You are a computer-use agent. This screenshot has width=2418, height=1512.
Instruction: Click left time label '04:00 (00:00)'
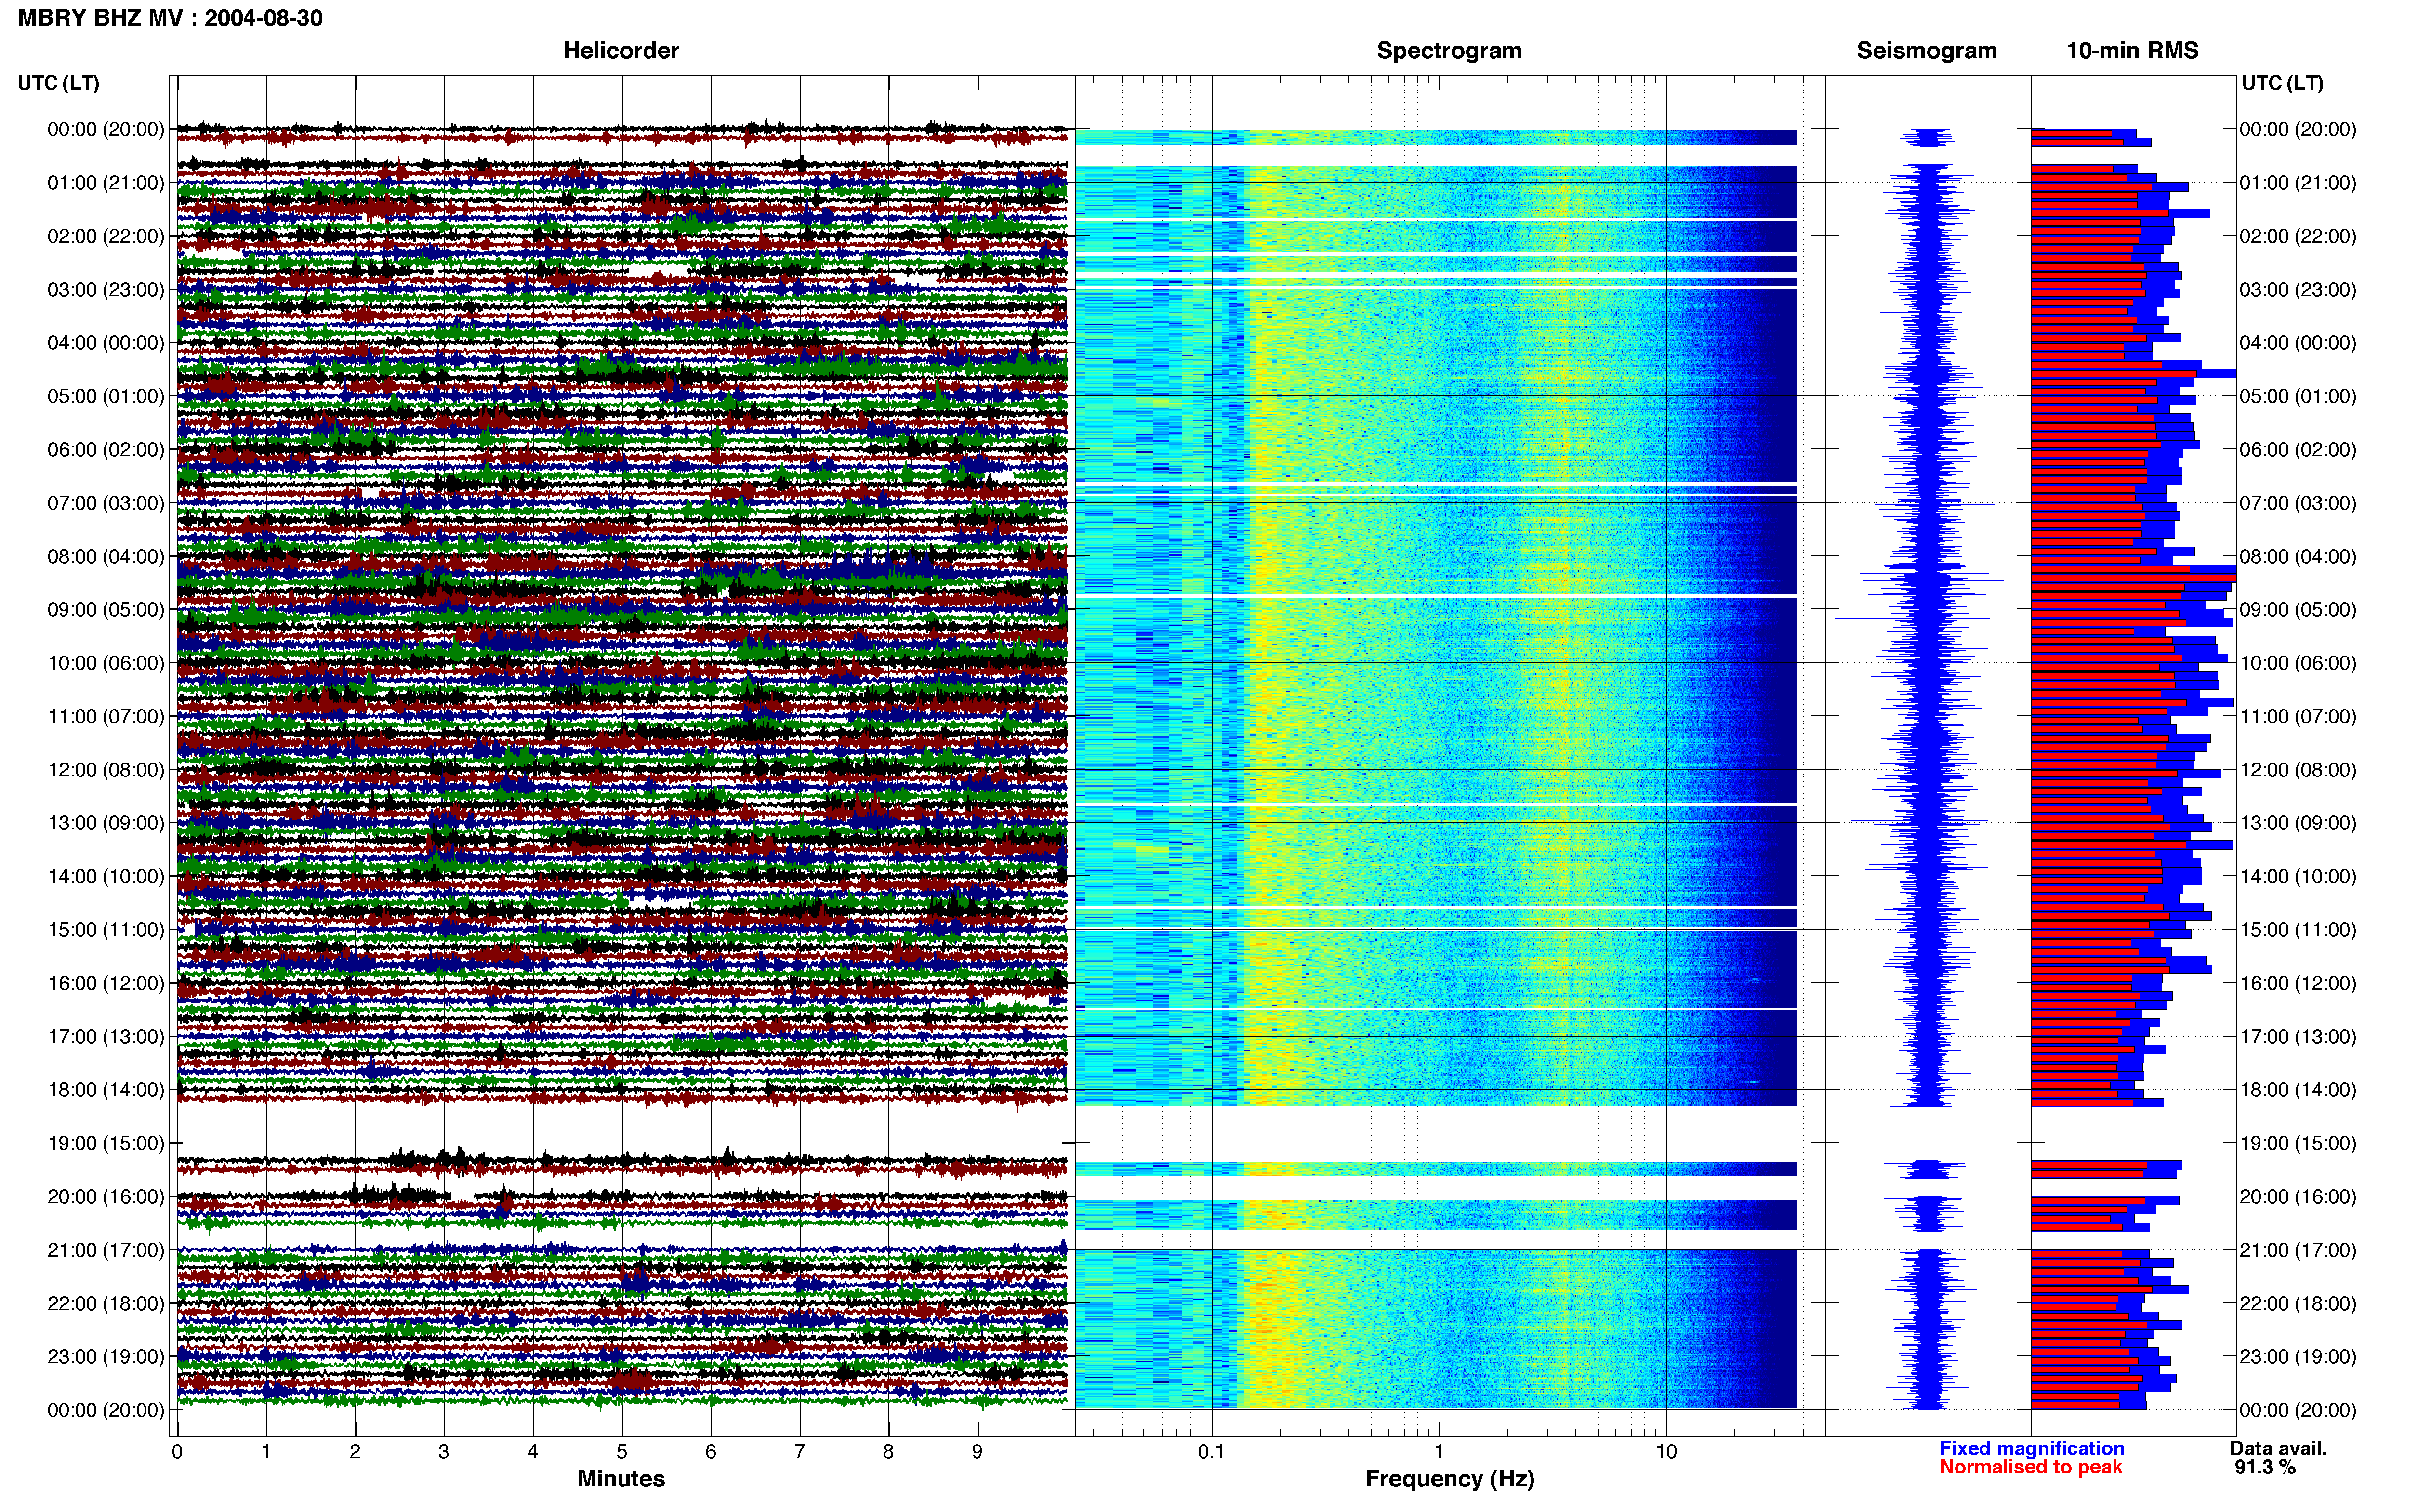click(x=106, y=343)
